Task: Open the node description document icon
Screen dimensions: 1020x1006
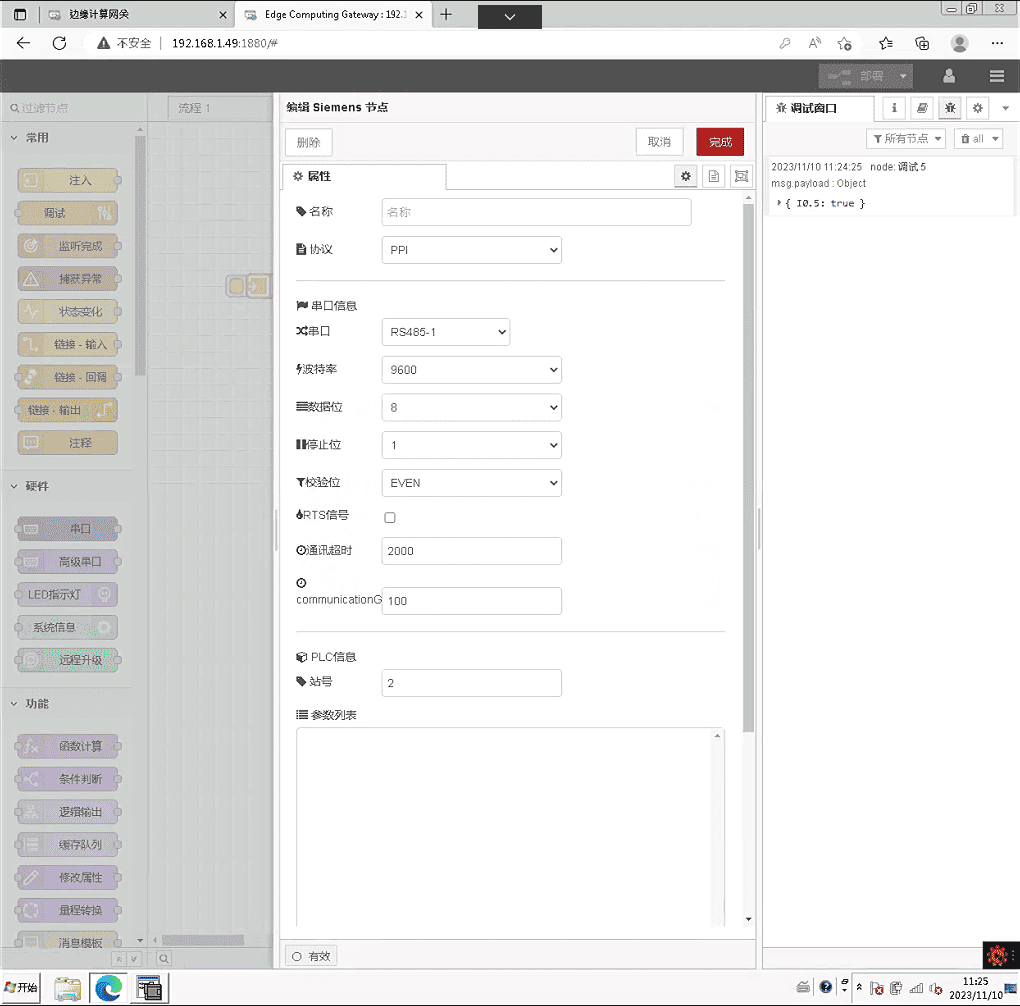Action: 713,176
